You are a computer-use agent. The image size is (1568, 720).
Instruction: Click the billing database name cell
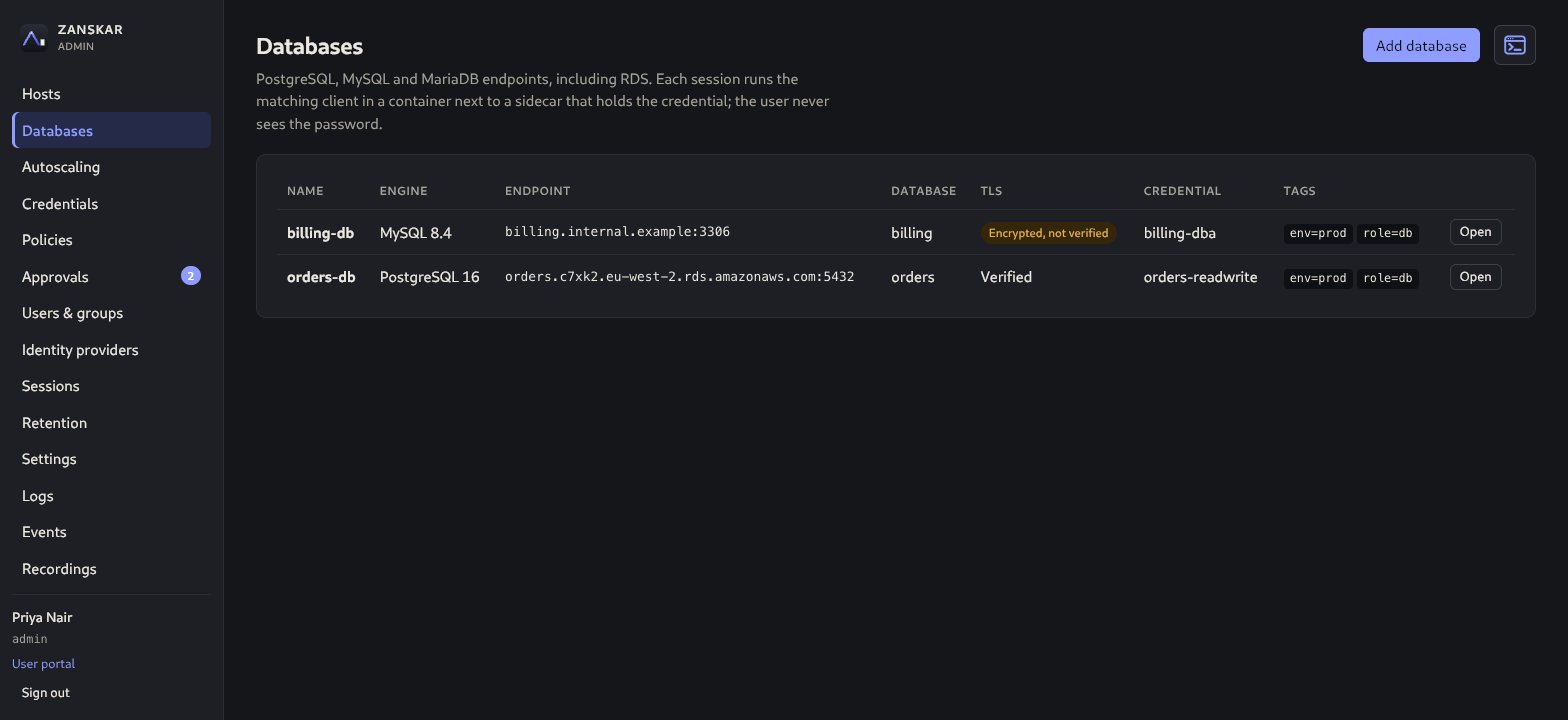(x=912, y=232)
